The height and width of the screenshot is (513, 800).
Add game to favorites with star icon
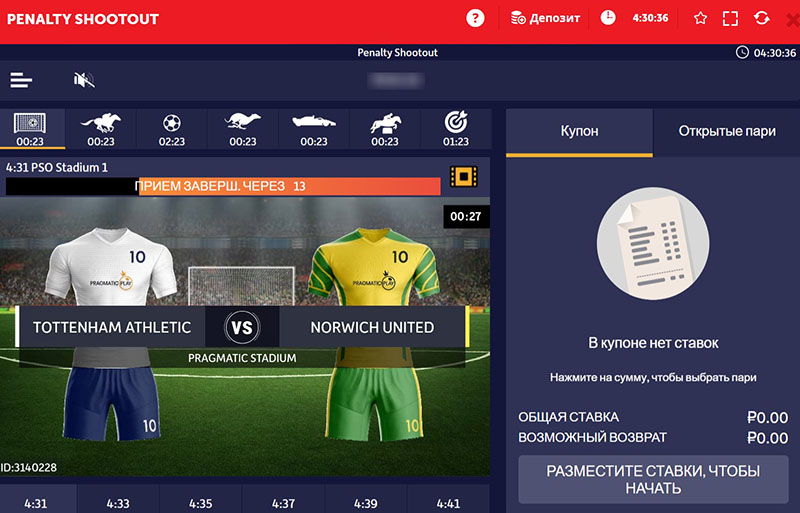tap(701, 19)
